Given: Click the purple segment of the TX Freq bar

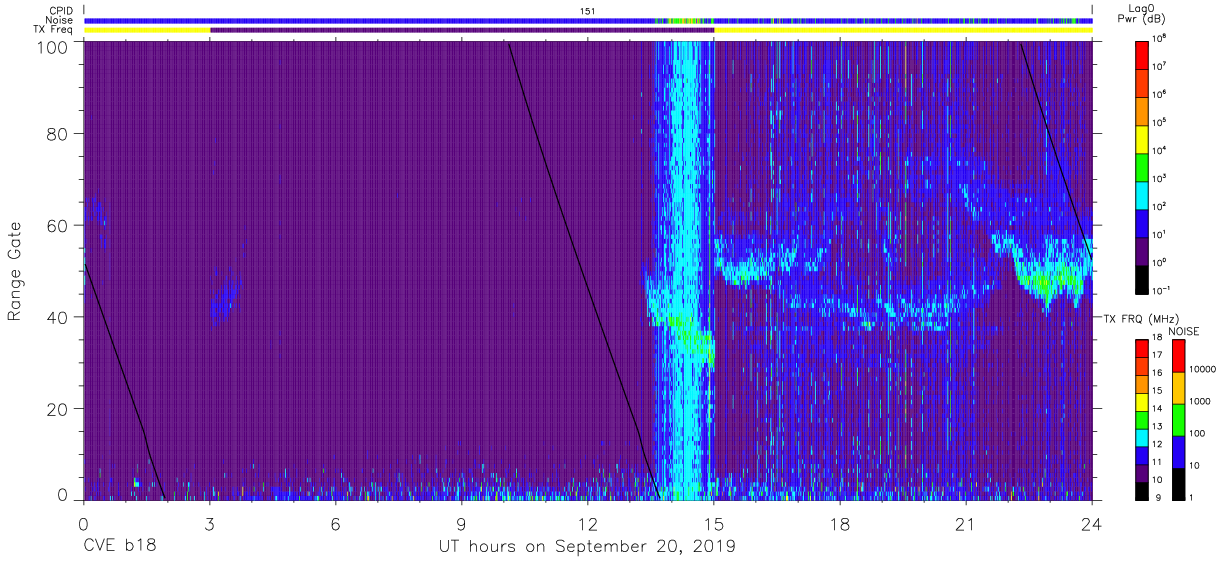Looking at the screenshot, I should 462,30.
